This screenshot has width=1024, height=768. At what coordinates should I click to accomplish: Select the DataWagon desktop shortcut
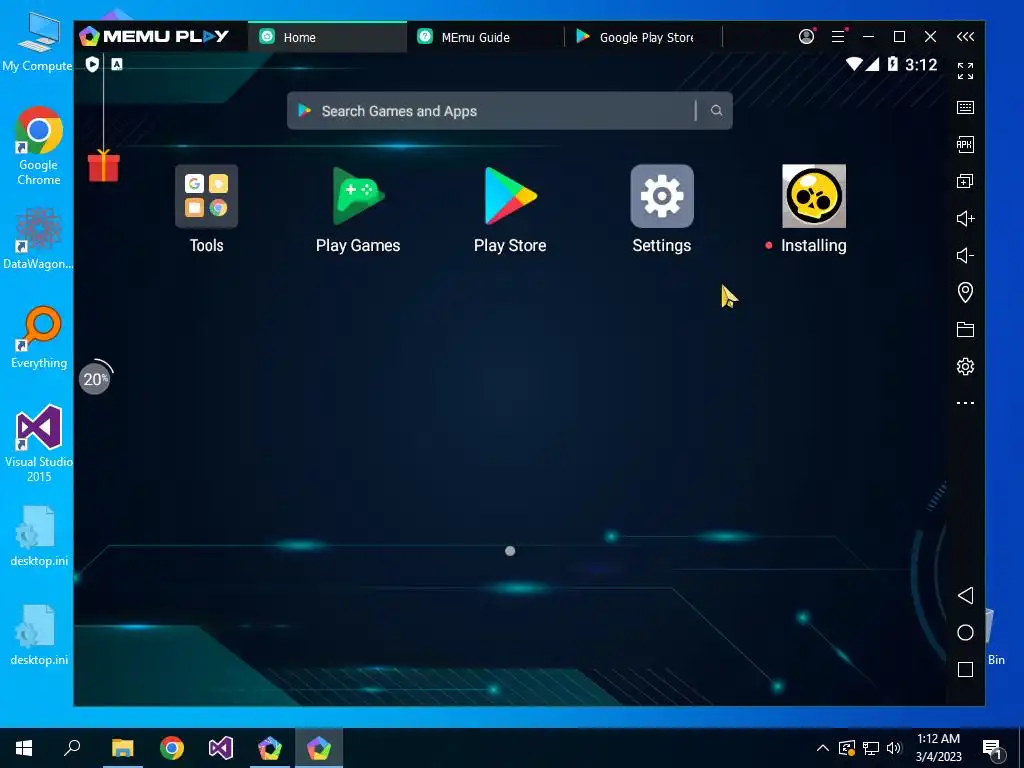click(x=39, y=238)
